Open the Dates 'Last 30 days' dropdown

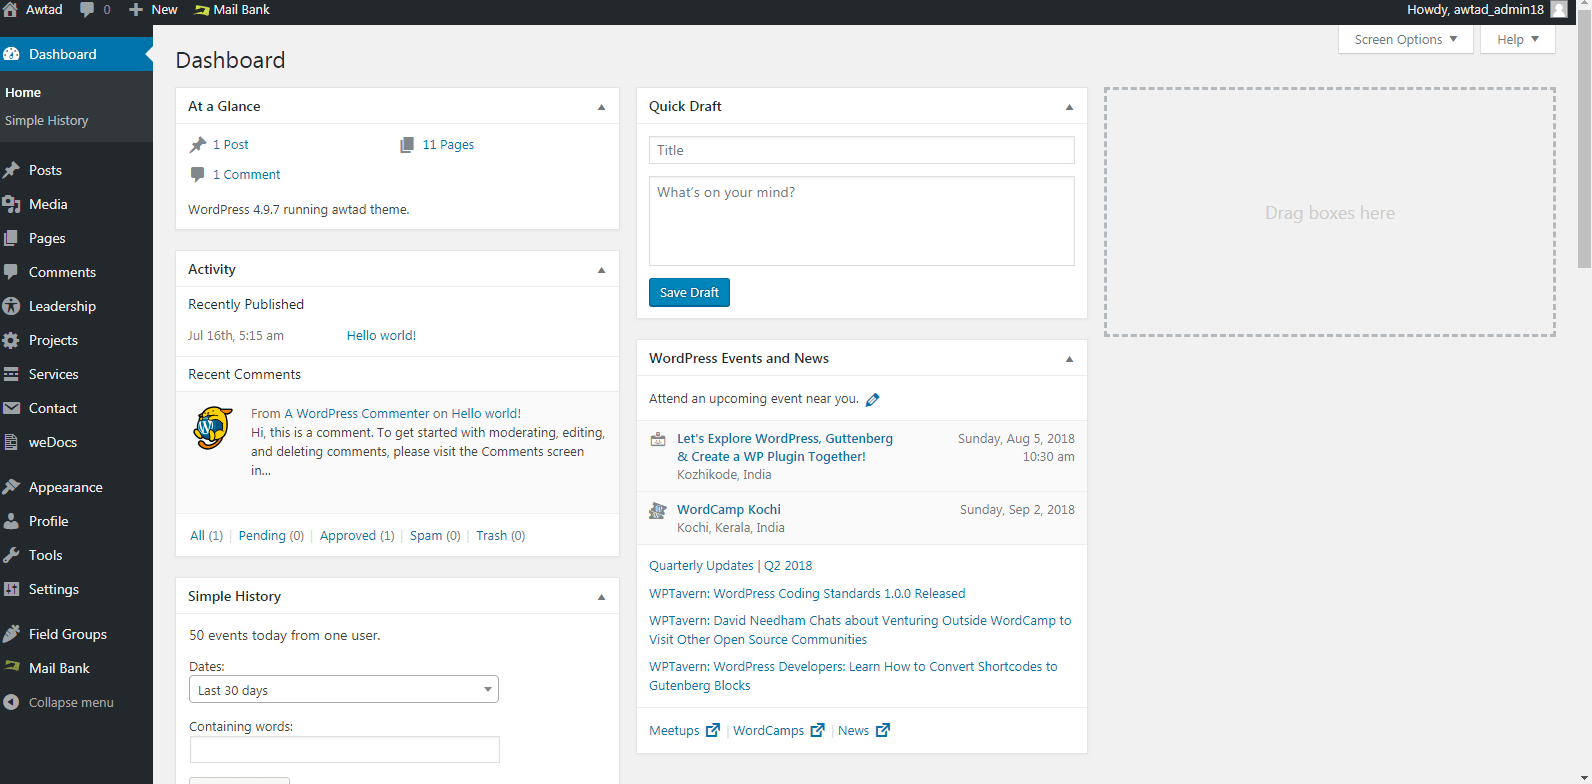tap(344, 690)
